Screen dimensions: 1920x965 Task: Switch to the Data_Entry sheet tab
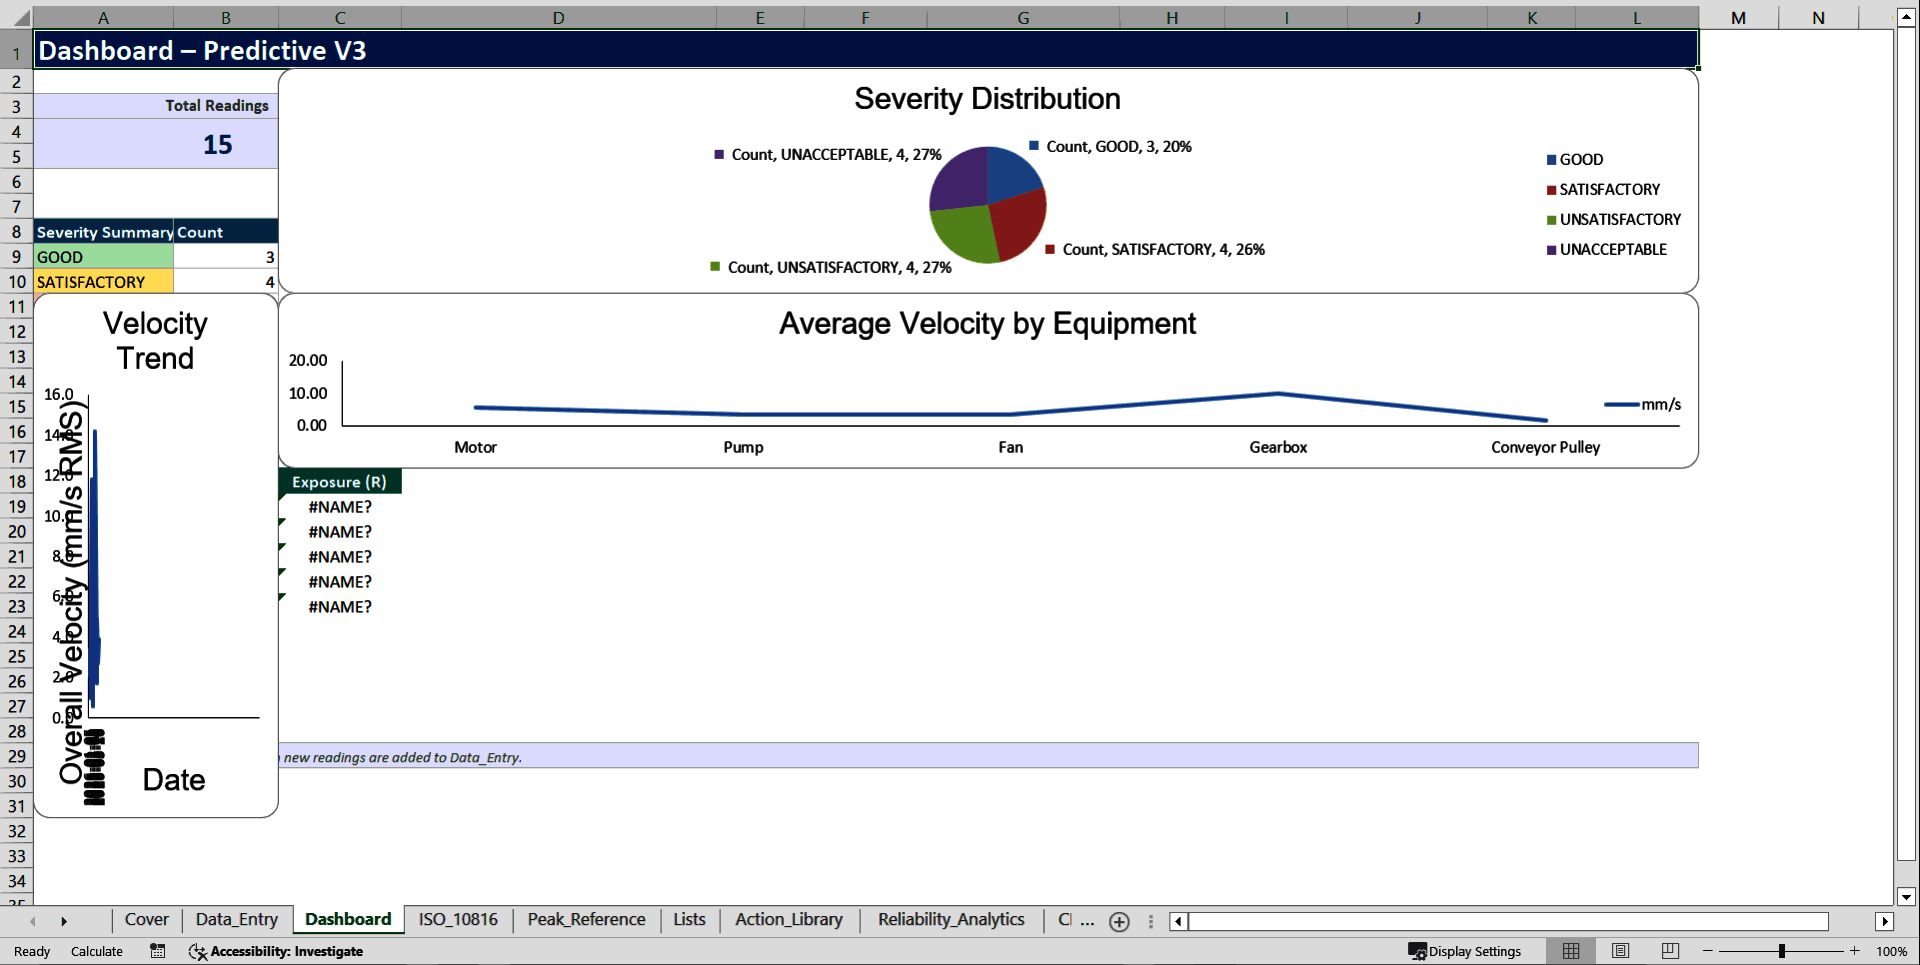pyautogui.click(x=236, y=920)
